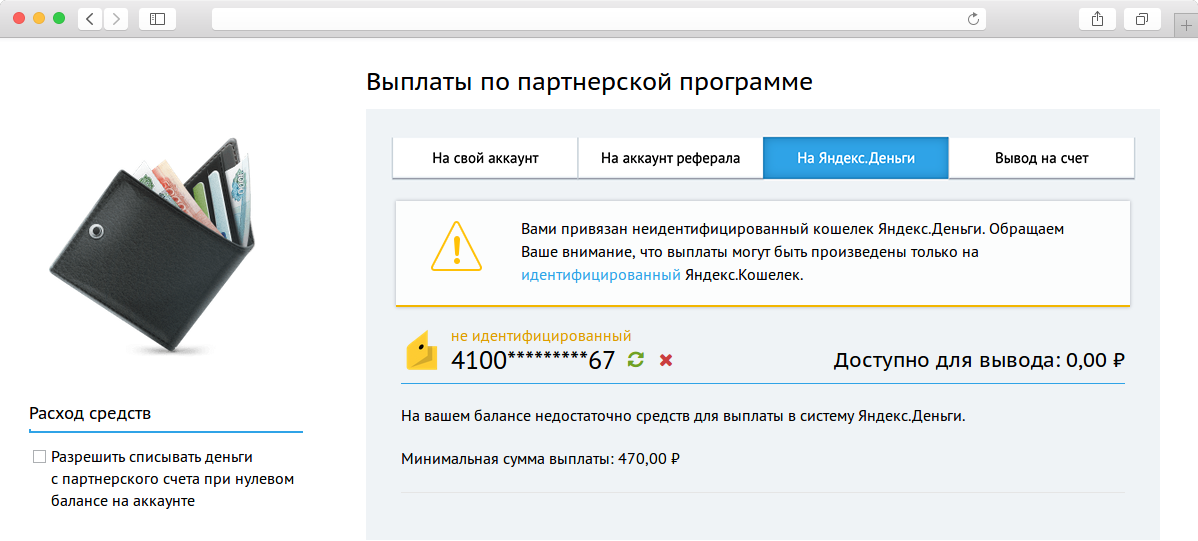
Task: Remove the linked wallet with red cross
Action: coord(665,360)
